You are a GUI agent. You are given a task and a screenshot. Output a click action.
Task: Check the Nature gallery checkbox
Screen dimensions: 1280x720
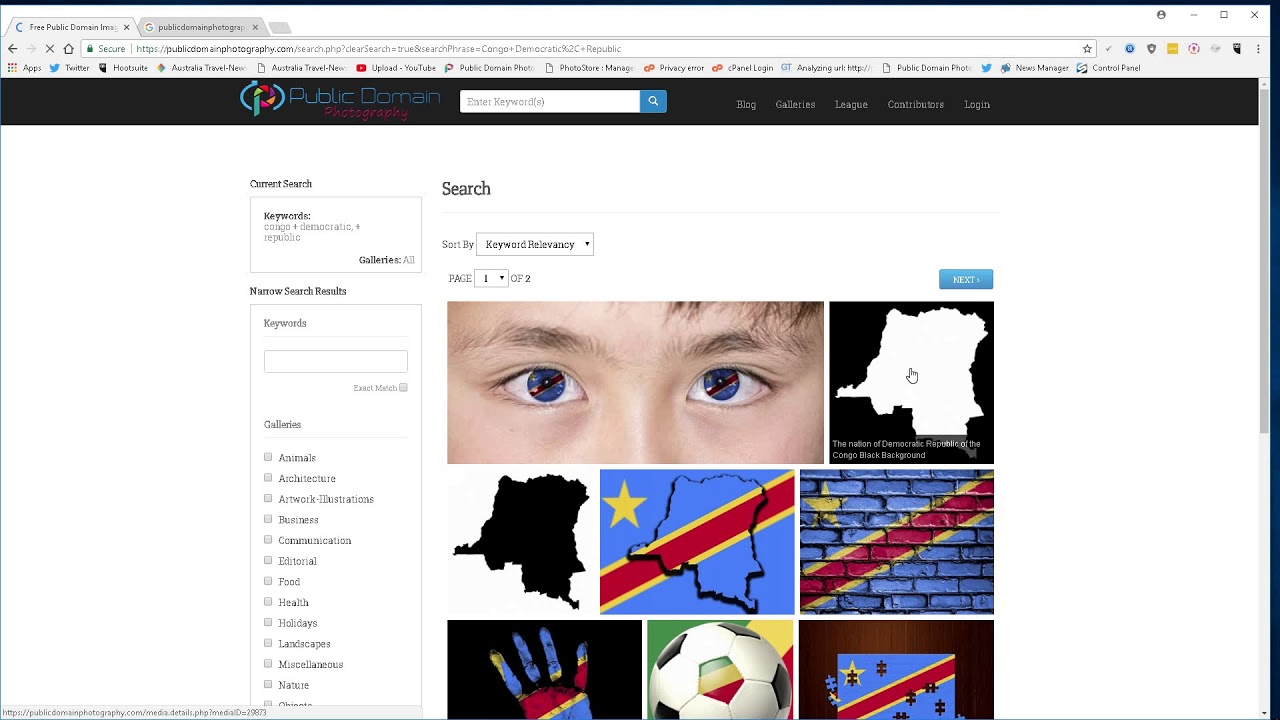pyautogui.click(x=268, y=684)
